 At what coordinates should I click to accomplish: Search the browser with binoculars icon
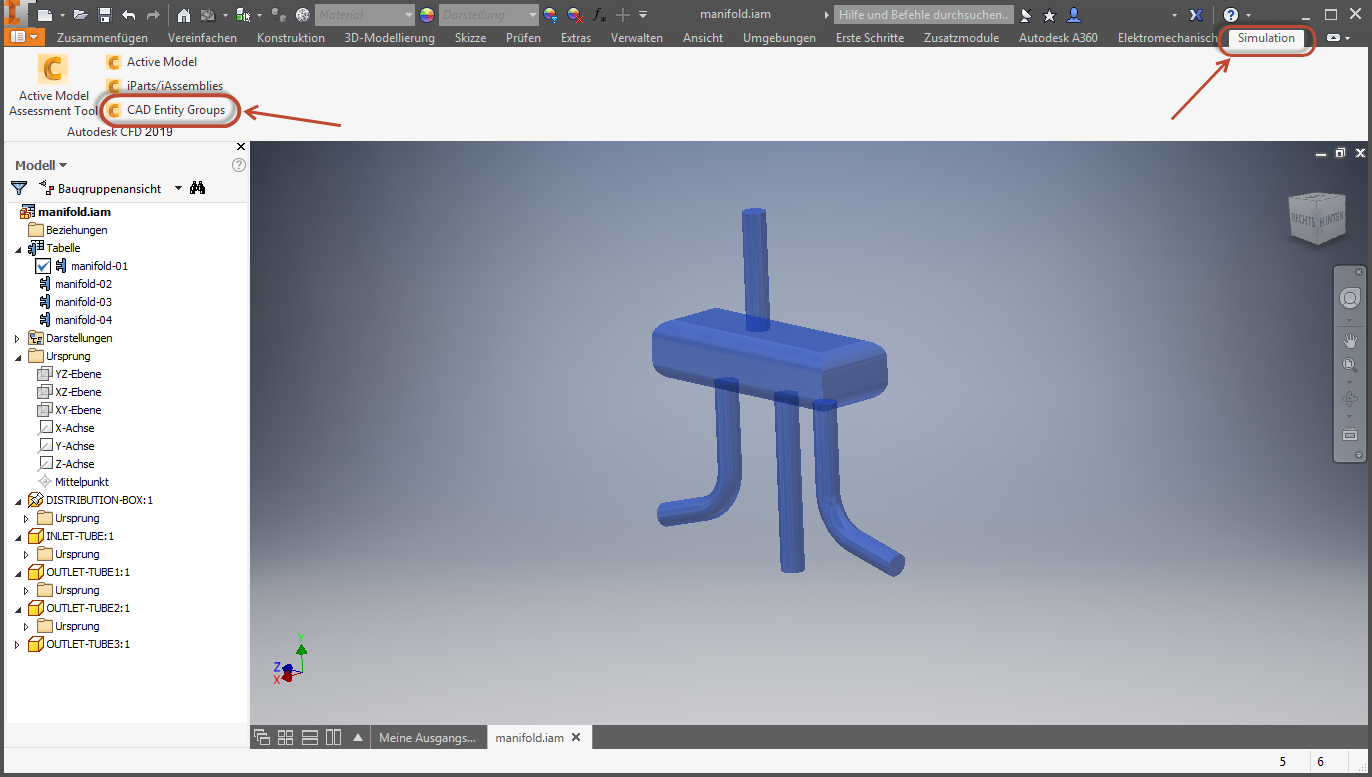[197, 188]
